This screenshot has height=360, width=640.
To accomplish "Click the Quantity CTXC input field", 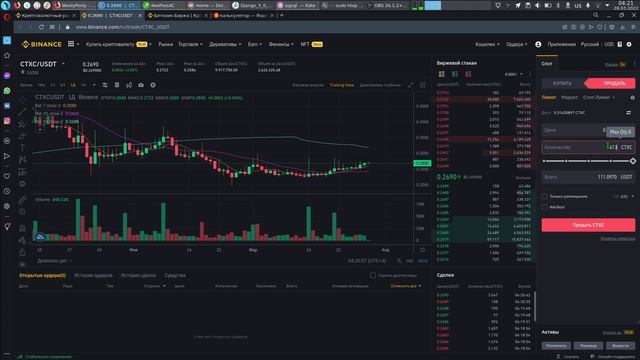I will (x=588, y=147).
